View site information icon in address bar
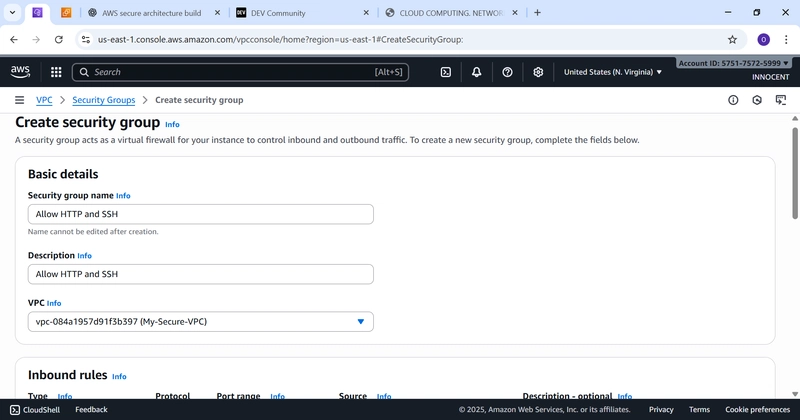The width and height of the screenshot is (800, 420). [x=86, y=39]
